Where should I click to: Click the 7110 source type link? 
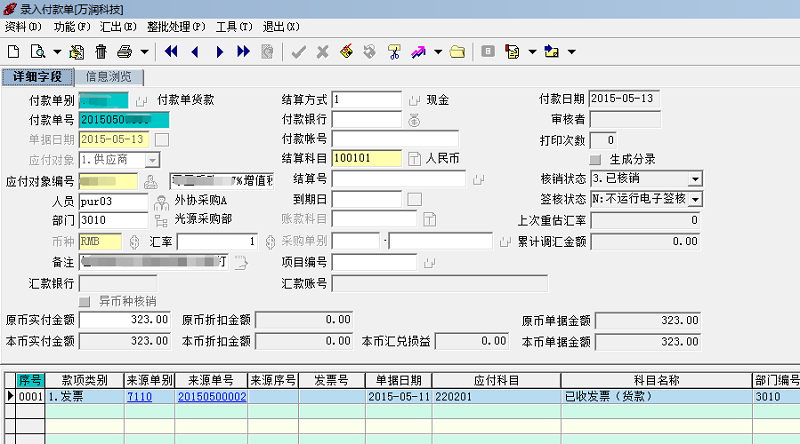tap(139, 397)
